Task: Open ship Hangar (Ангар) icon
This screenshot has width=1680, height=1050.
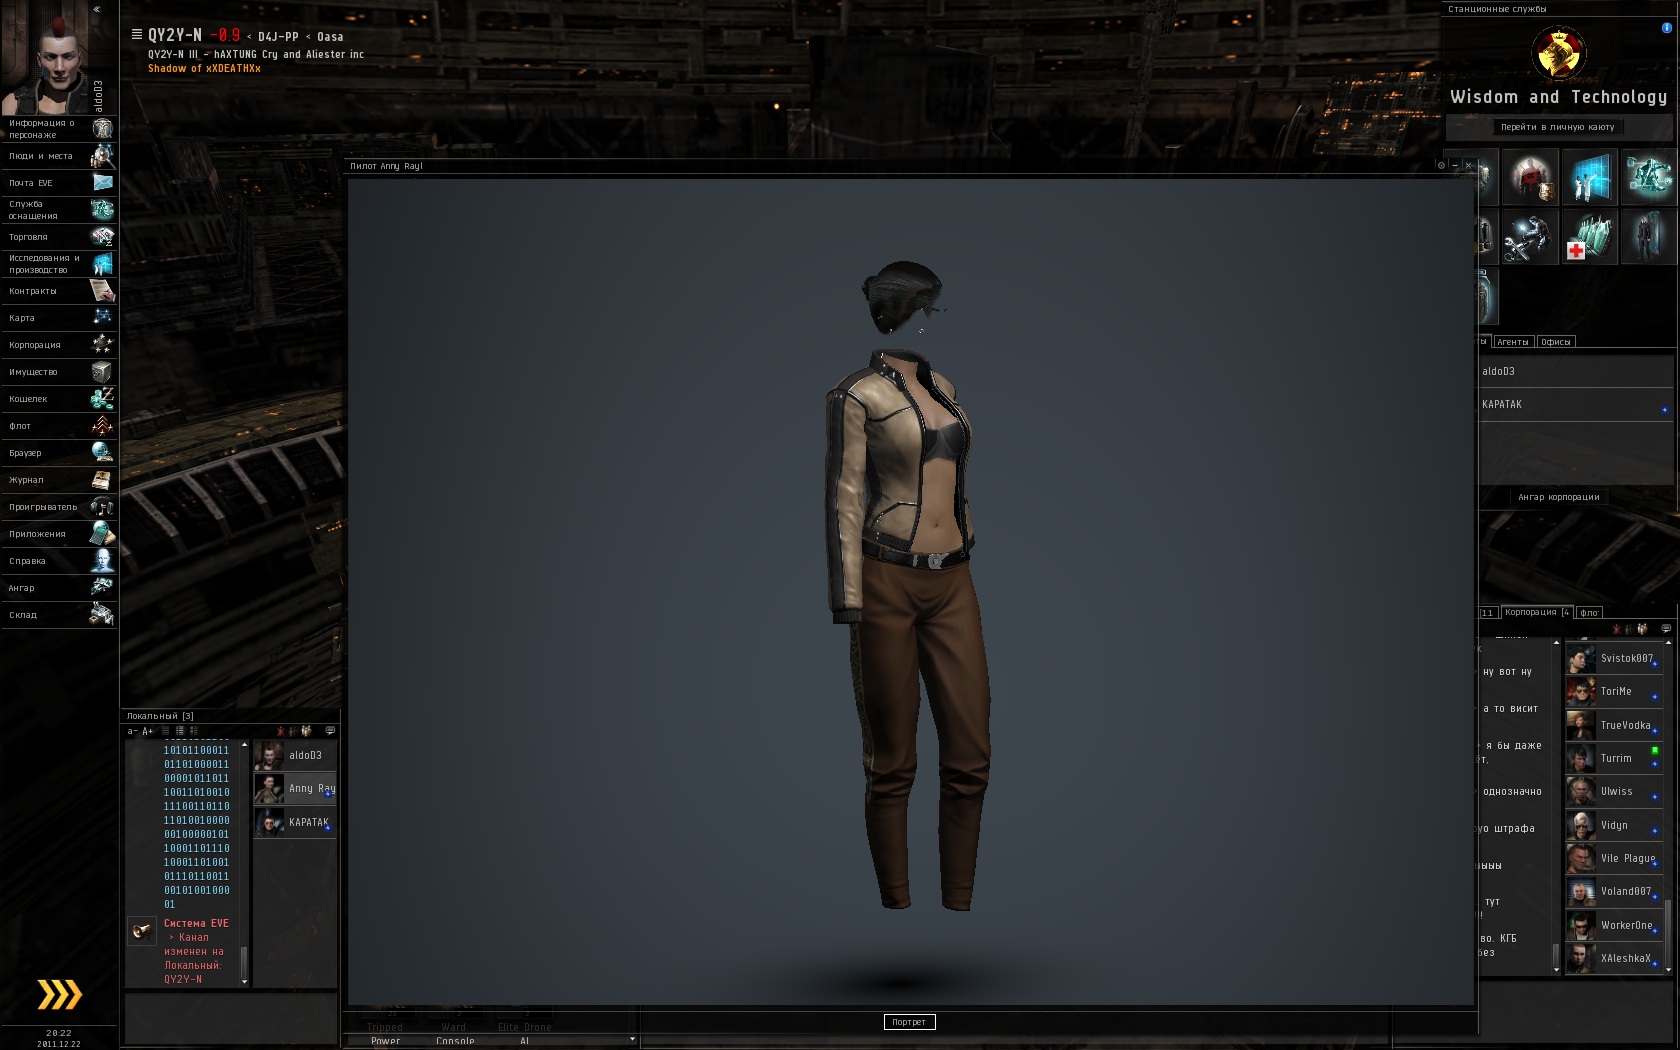Action: (102, 587)
